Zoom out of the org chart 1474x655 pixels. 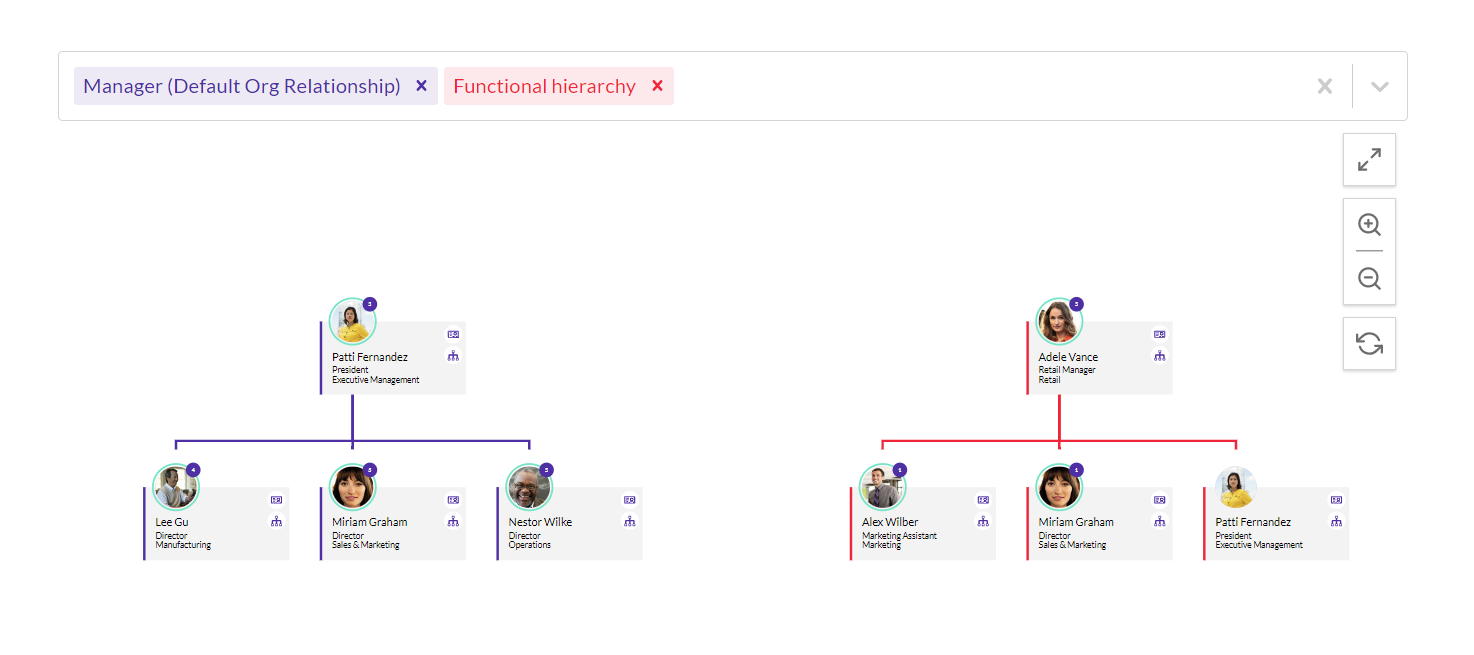click(1369, 279)
